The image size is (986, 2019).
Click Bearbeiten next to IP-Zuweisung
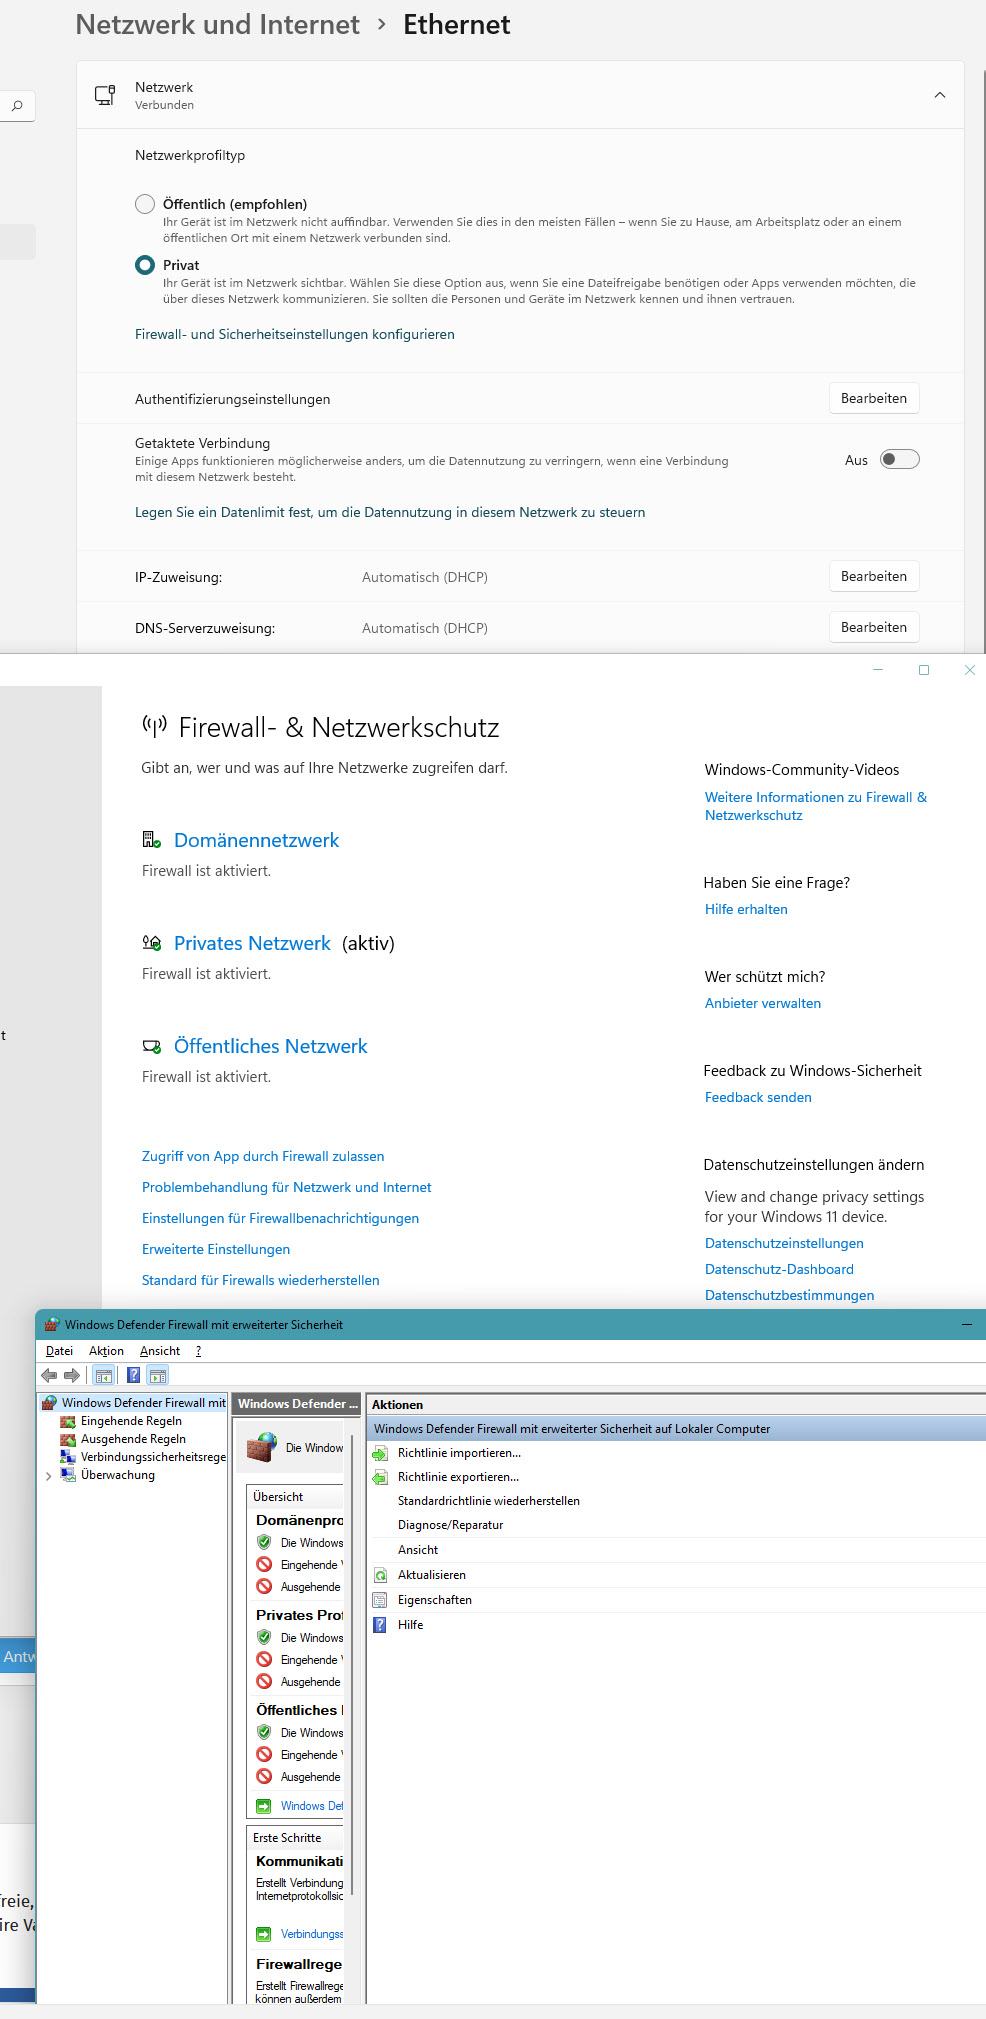point(874,576)
